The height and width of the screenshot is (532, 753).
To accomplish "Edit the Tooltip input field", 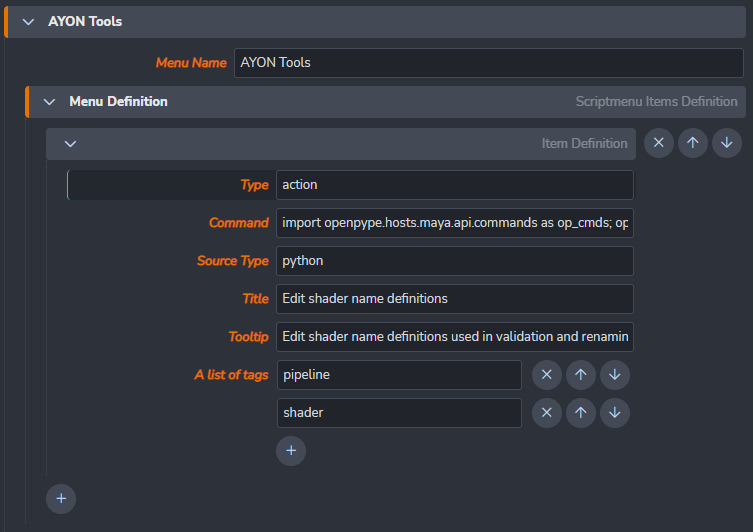I will (x=455, y=337).
